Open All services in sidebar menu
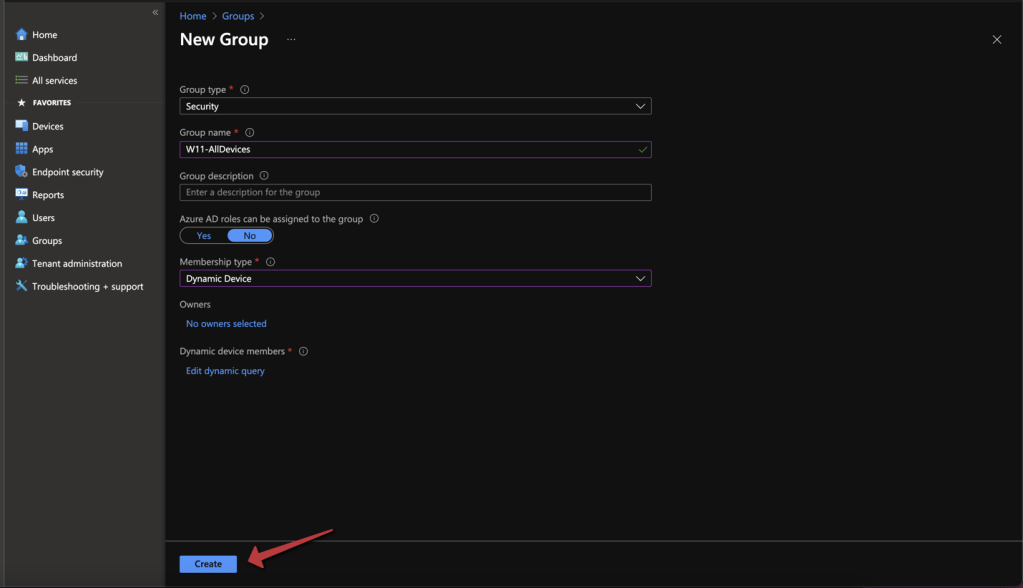The height and width of the screenshot is (588, 1023). (x=54, y=81)
